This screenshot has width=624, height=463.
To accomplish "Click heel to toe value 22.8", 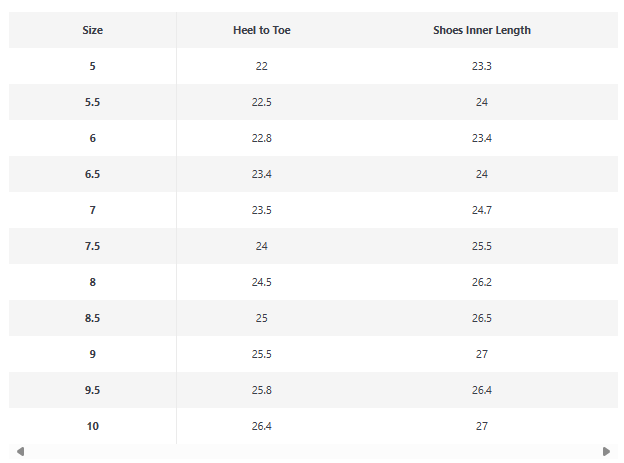I will [x=261, y=138].
